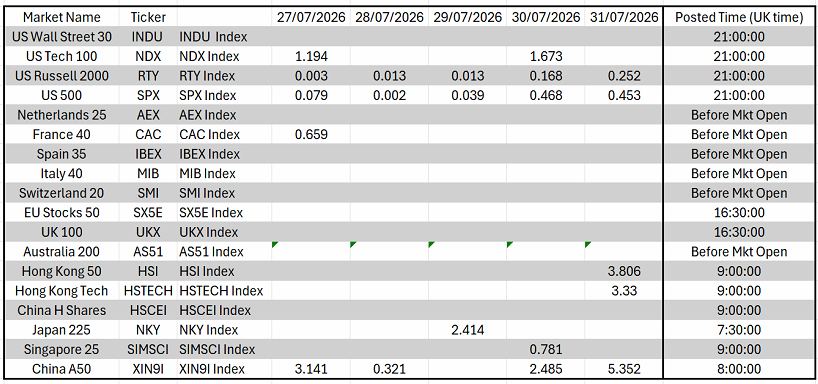Viewport: 818px width, 384px height.
Task: Click NDX value 1.673
Action: (546, 56)
